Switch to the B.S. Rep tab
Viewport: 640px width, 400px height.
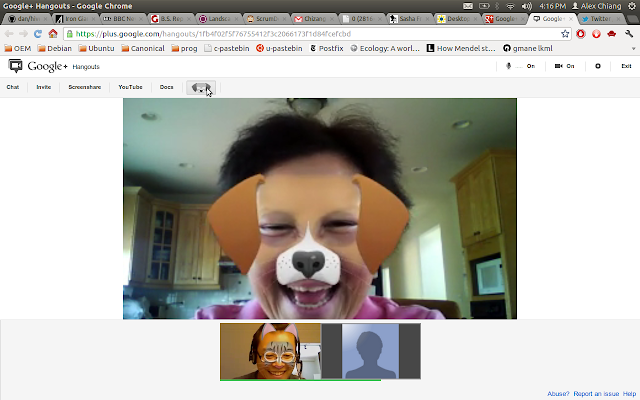tap(170, 19)
